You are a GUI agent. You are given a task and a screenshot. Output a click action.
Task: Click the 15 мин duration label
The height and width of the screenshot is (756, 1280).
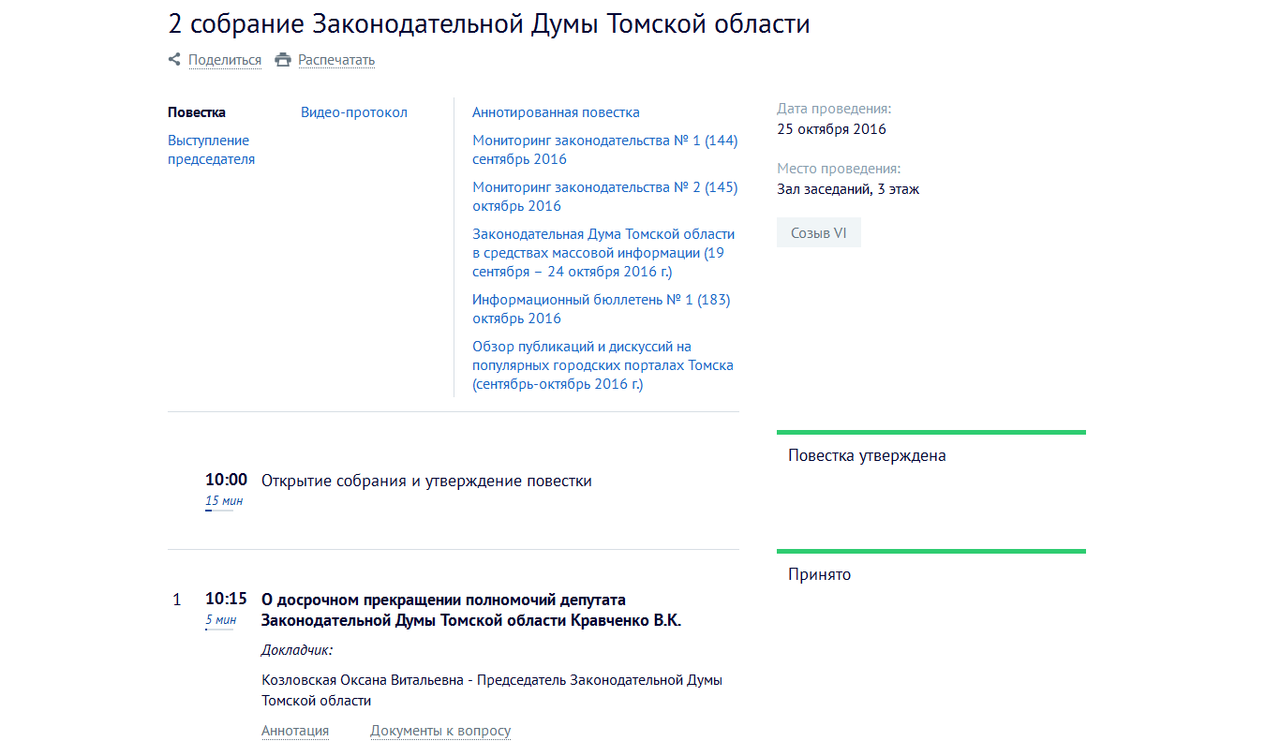click(x=224, y=501)
